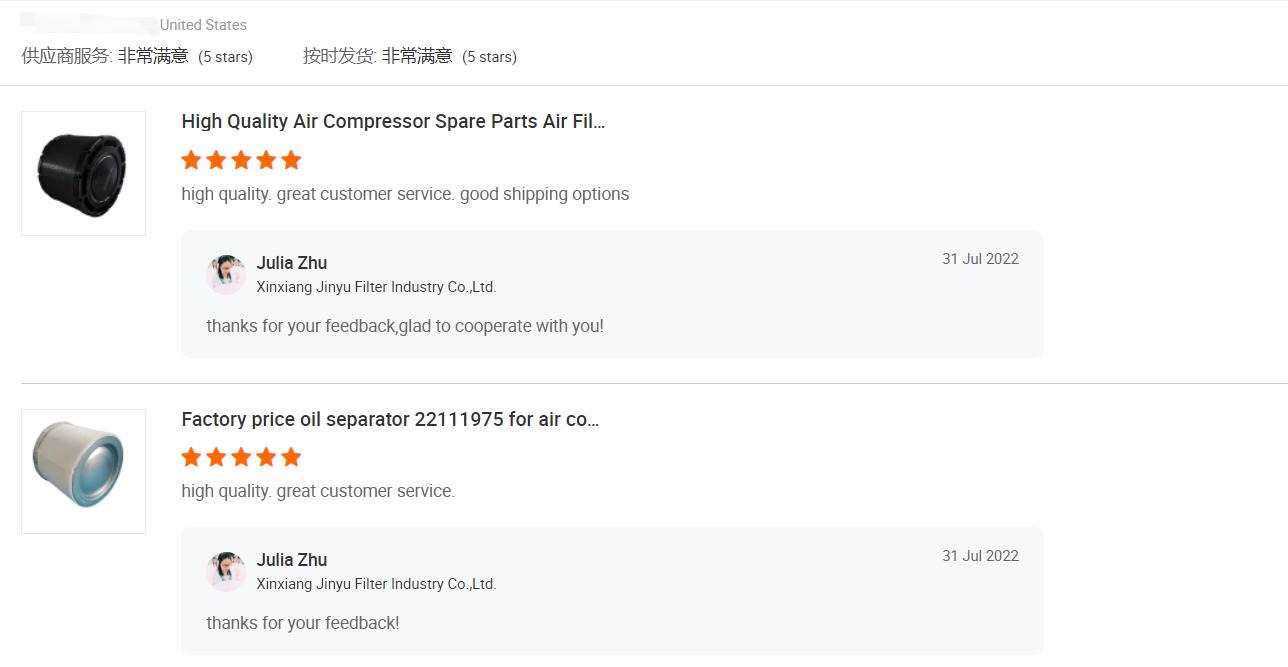Viewport: 1288px width, 667px height.
Task: Click the Factory price oil separator 22111975 title
Action: coord(390,419)
